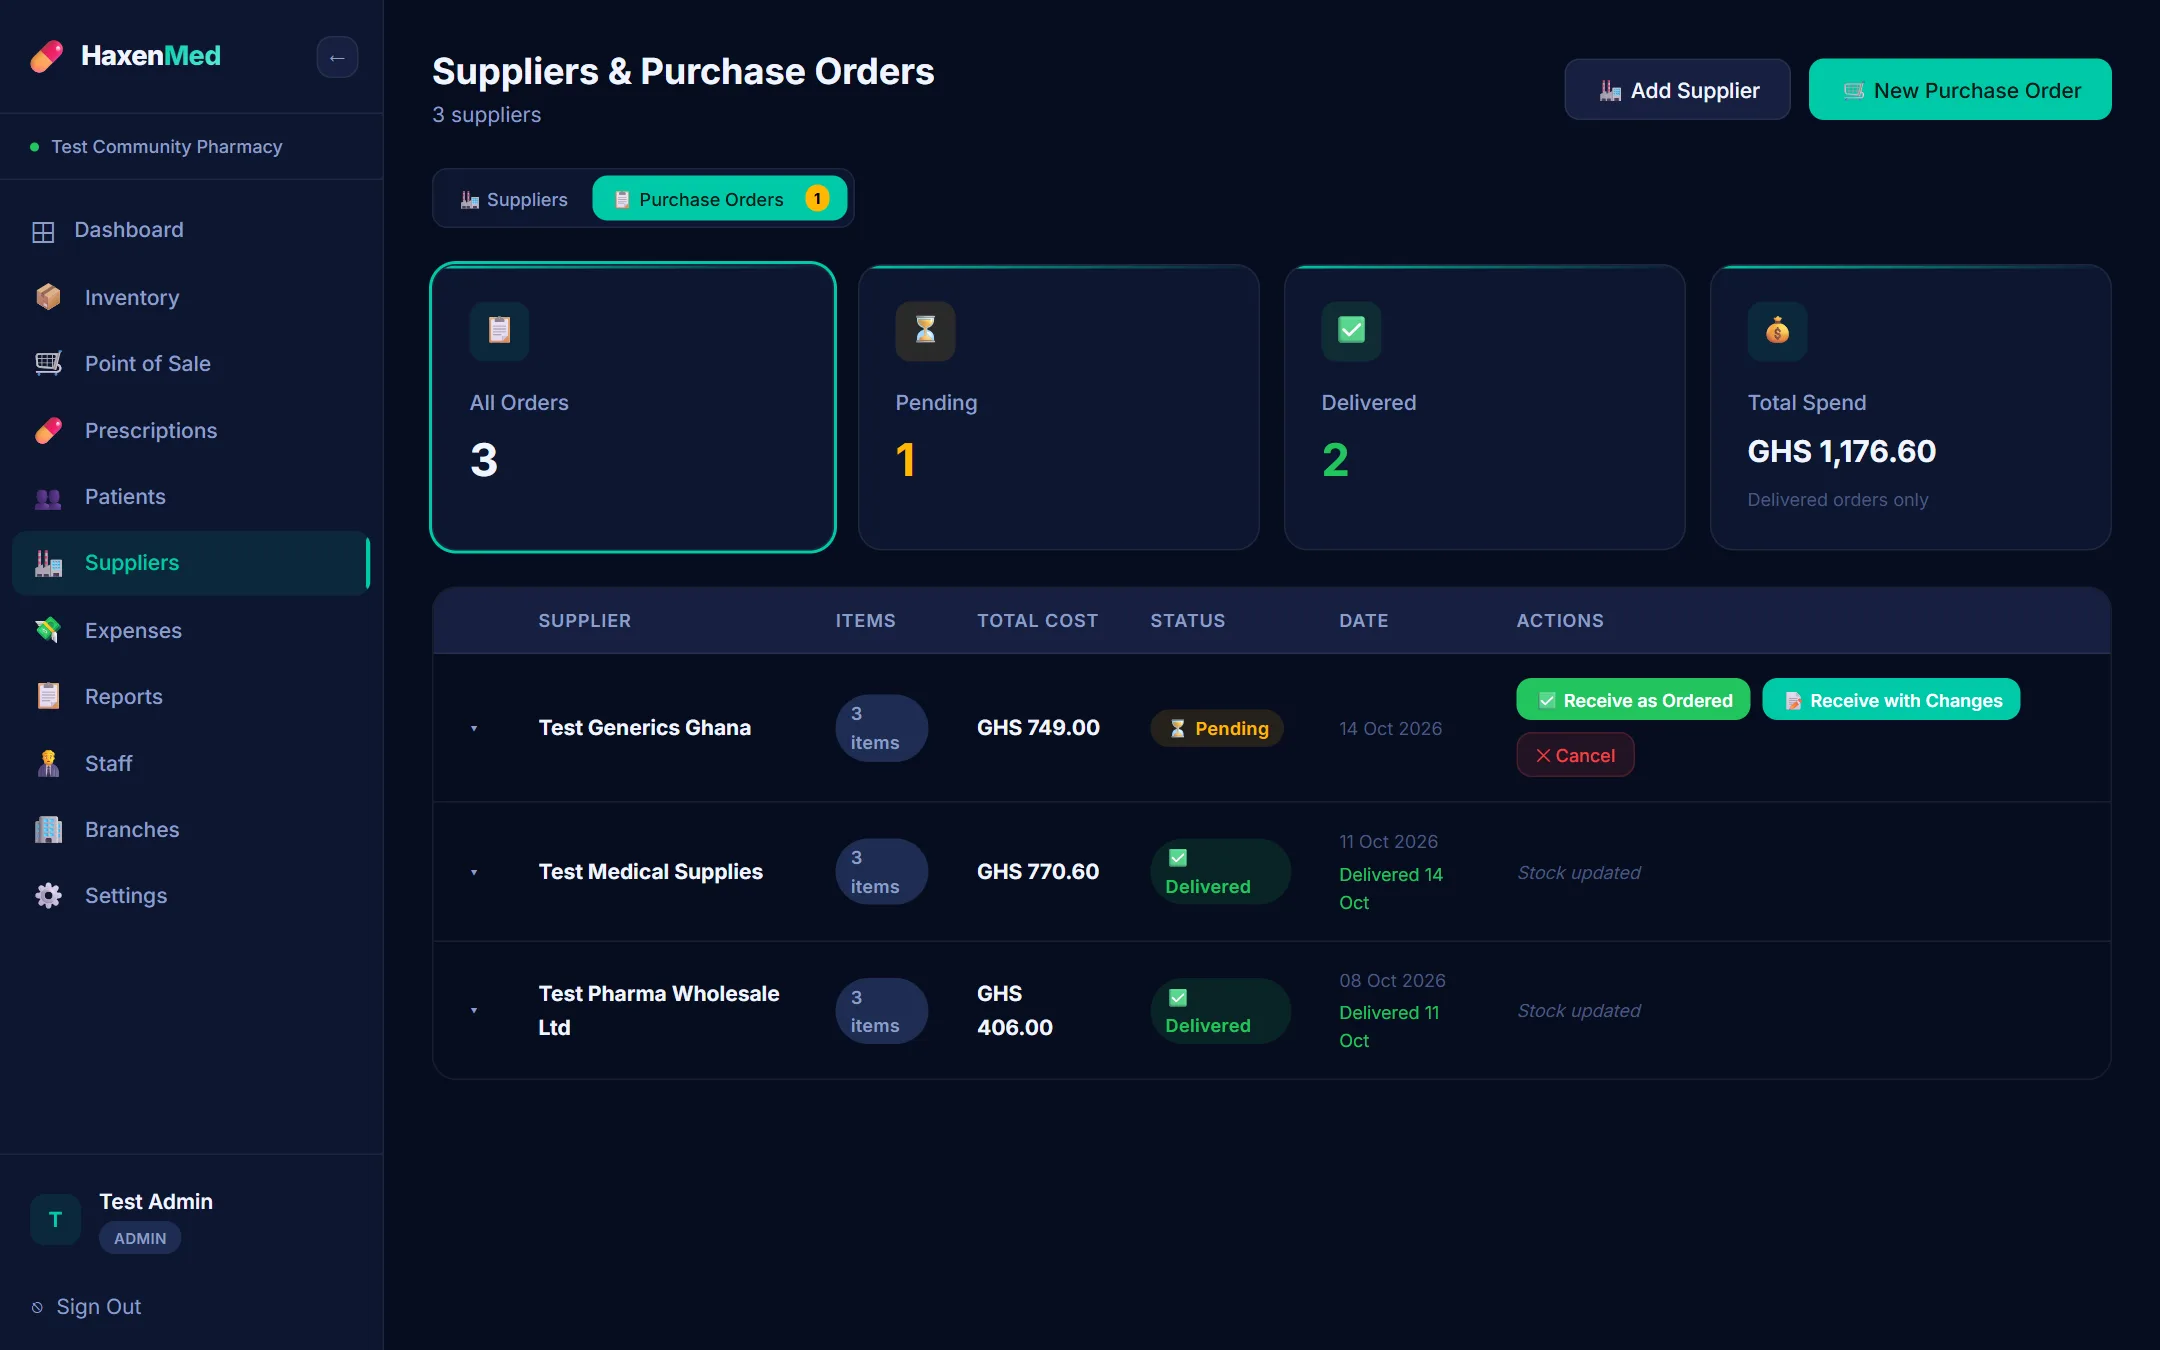2160x1350 pixels.
Task: Click the TOTAL COST column header
Action: point(1037,621)
